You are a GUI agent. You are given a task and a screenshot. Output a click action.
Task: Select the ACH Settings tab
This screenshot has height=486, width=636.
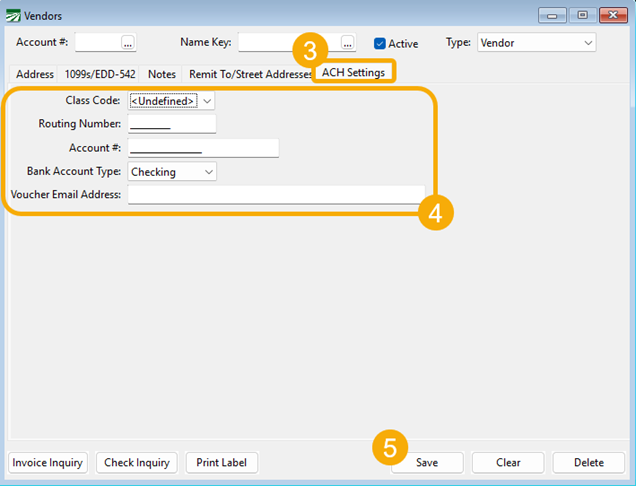pyautogui.click(x=353, y=72)
